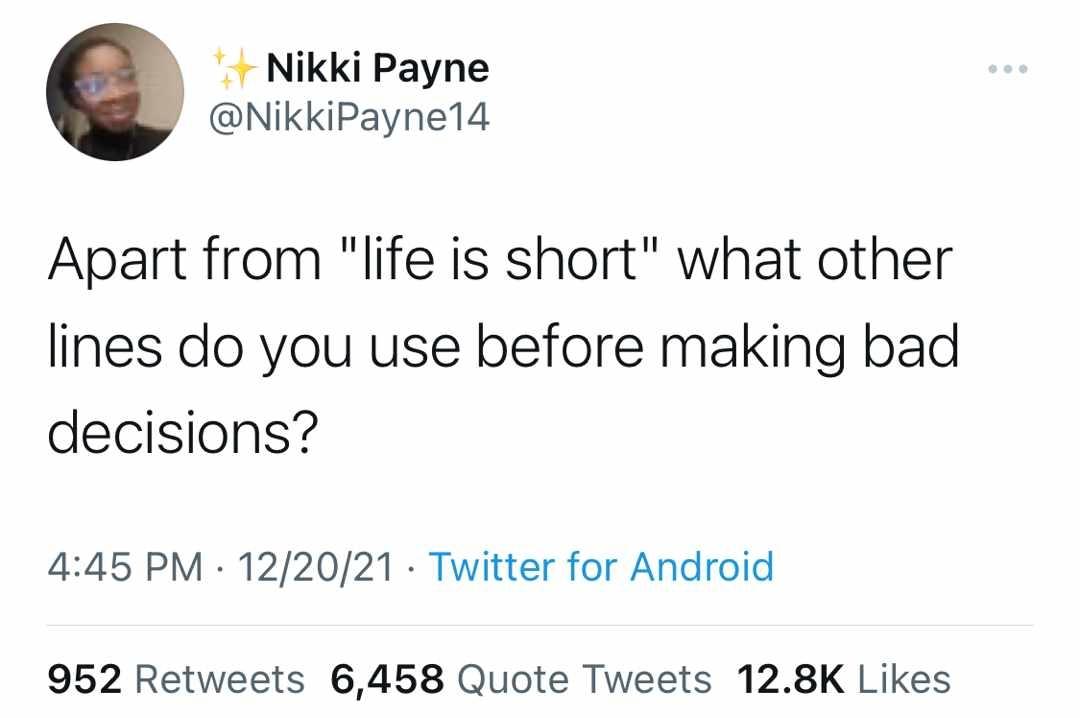The height and width of the screenshot is (718, 1080).
Task: View the 952 Retweets list
Action: click(176, 679)
